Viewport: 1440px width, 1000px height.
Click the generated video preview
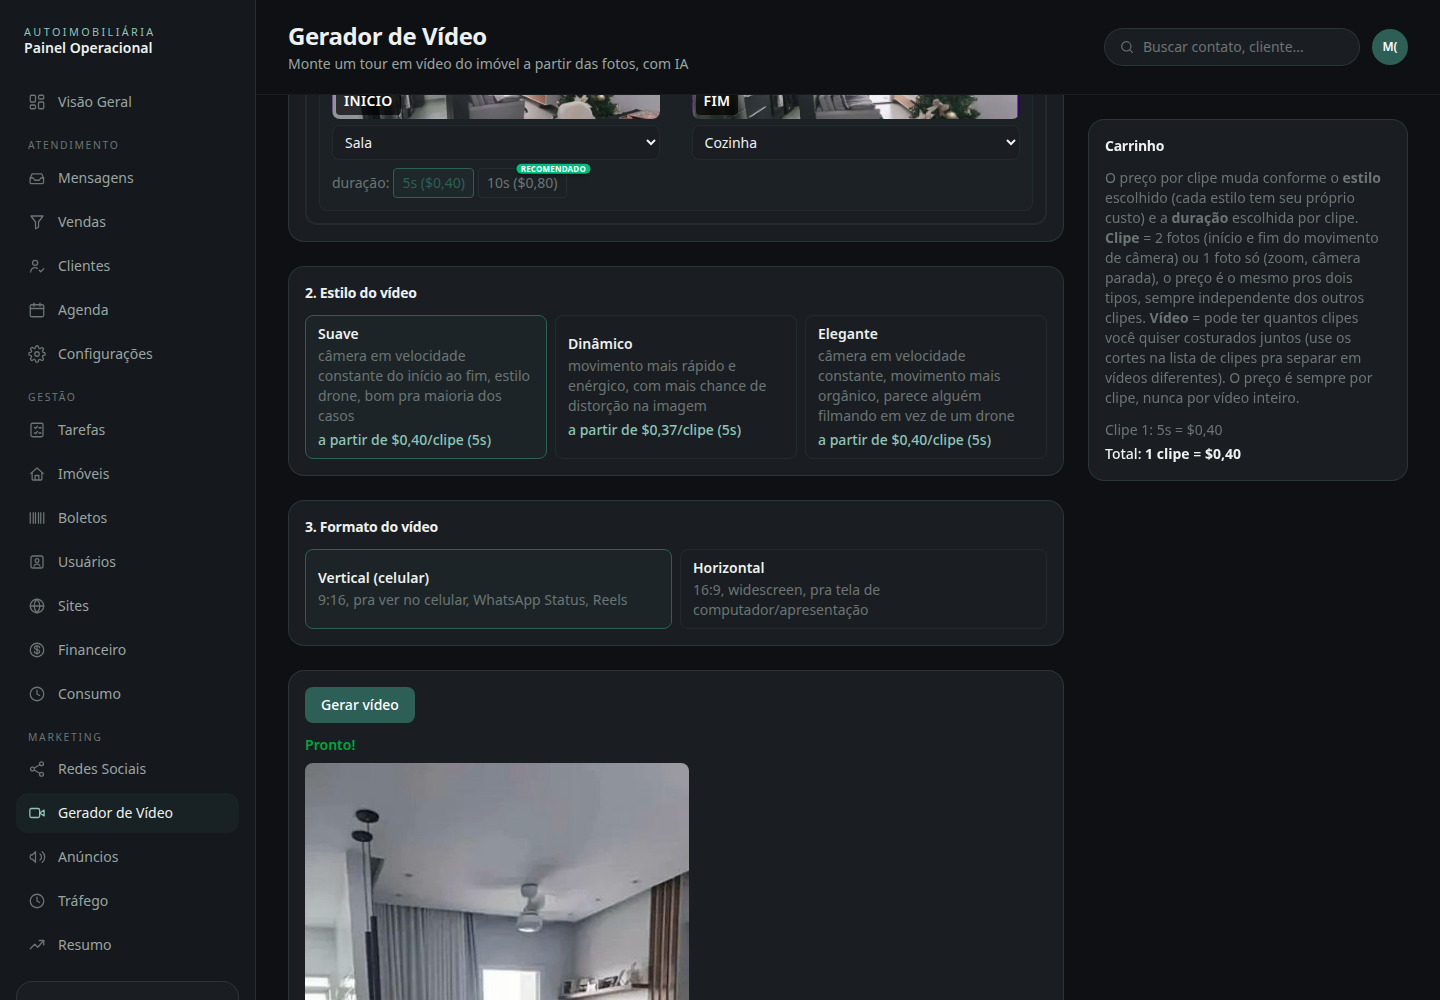click(497, 881)
